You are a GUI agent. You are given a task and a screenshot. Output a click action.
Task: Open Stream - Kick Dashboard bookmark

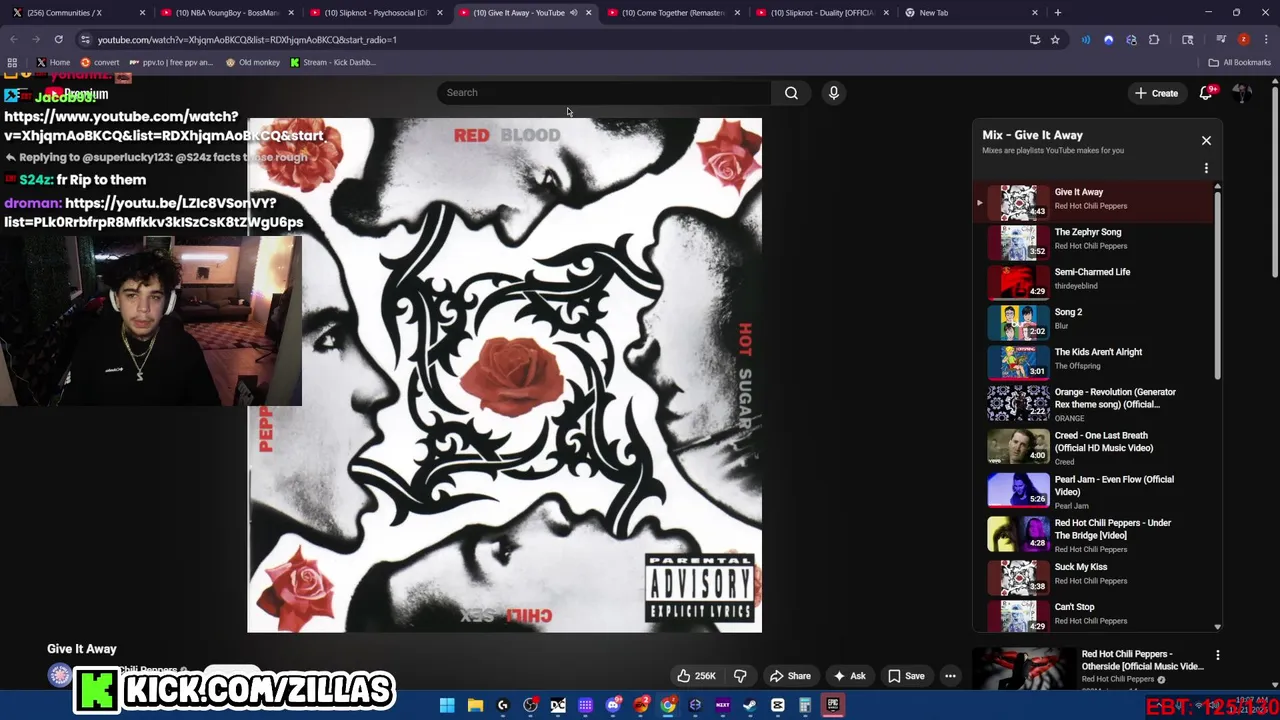pos(333,62)
